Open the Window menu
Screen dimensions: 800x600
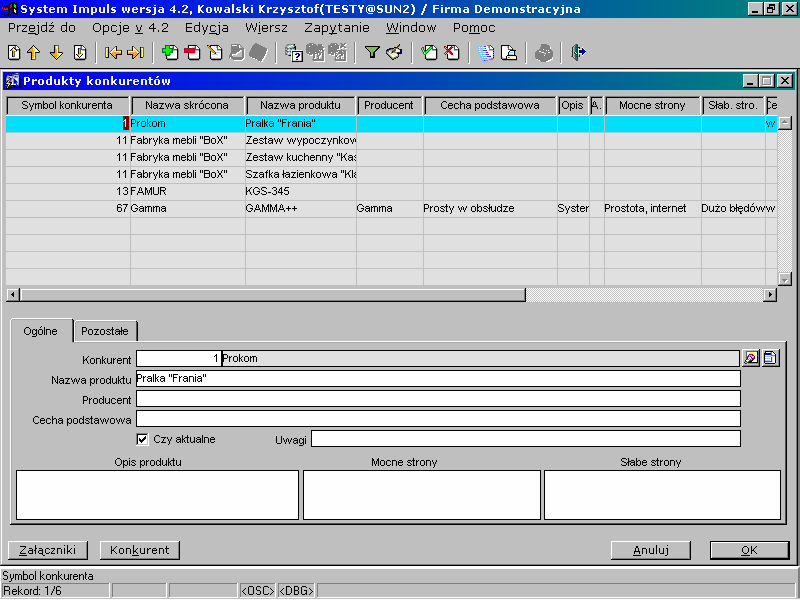click(411, 28)
